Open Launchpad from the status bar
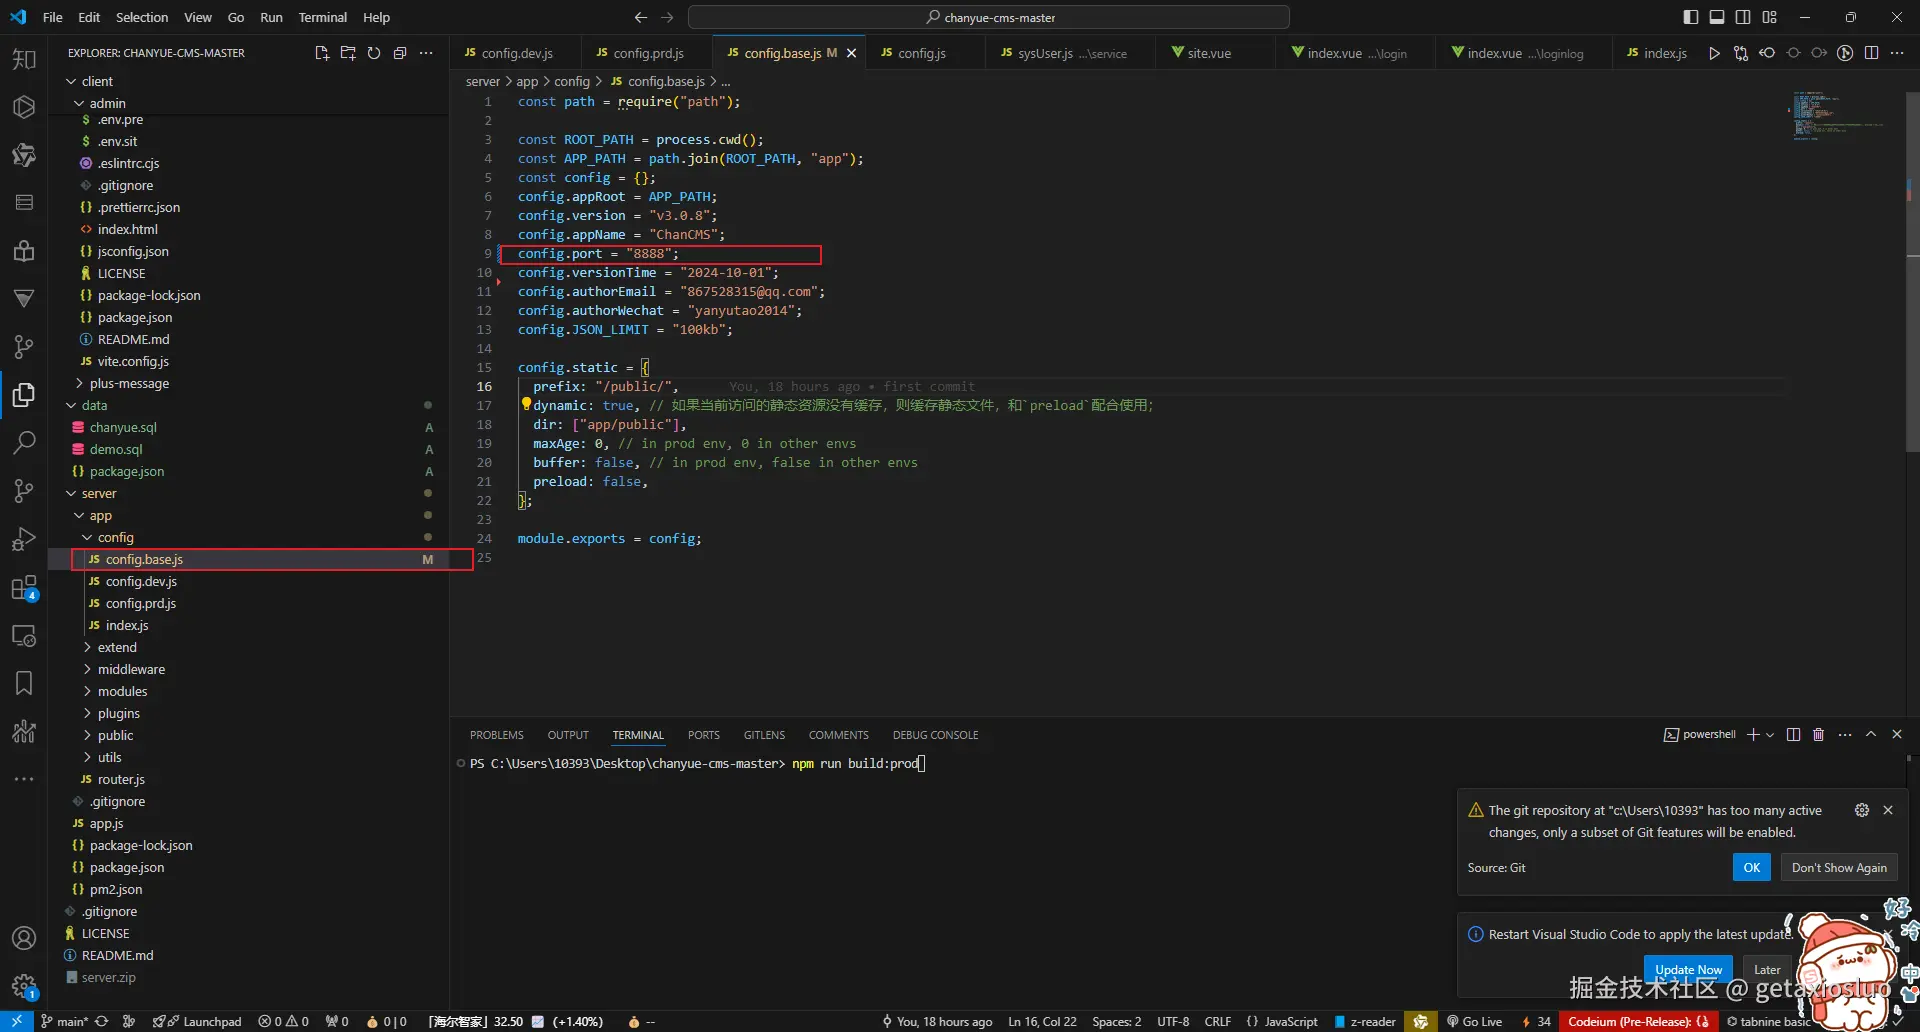Viewport: 1920px width, 1032px height. [x=199, y=1021]
